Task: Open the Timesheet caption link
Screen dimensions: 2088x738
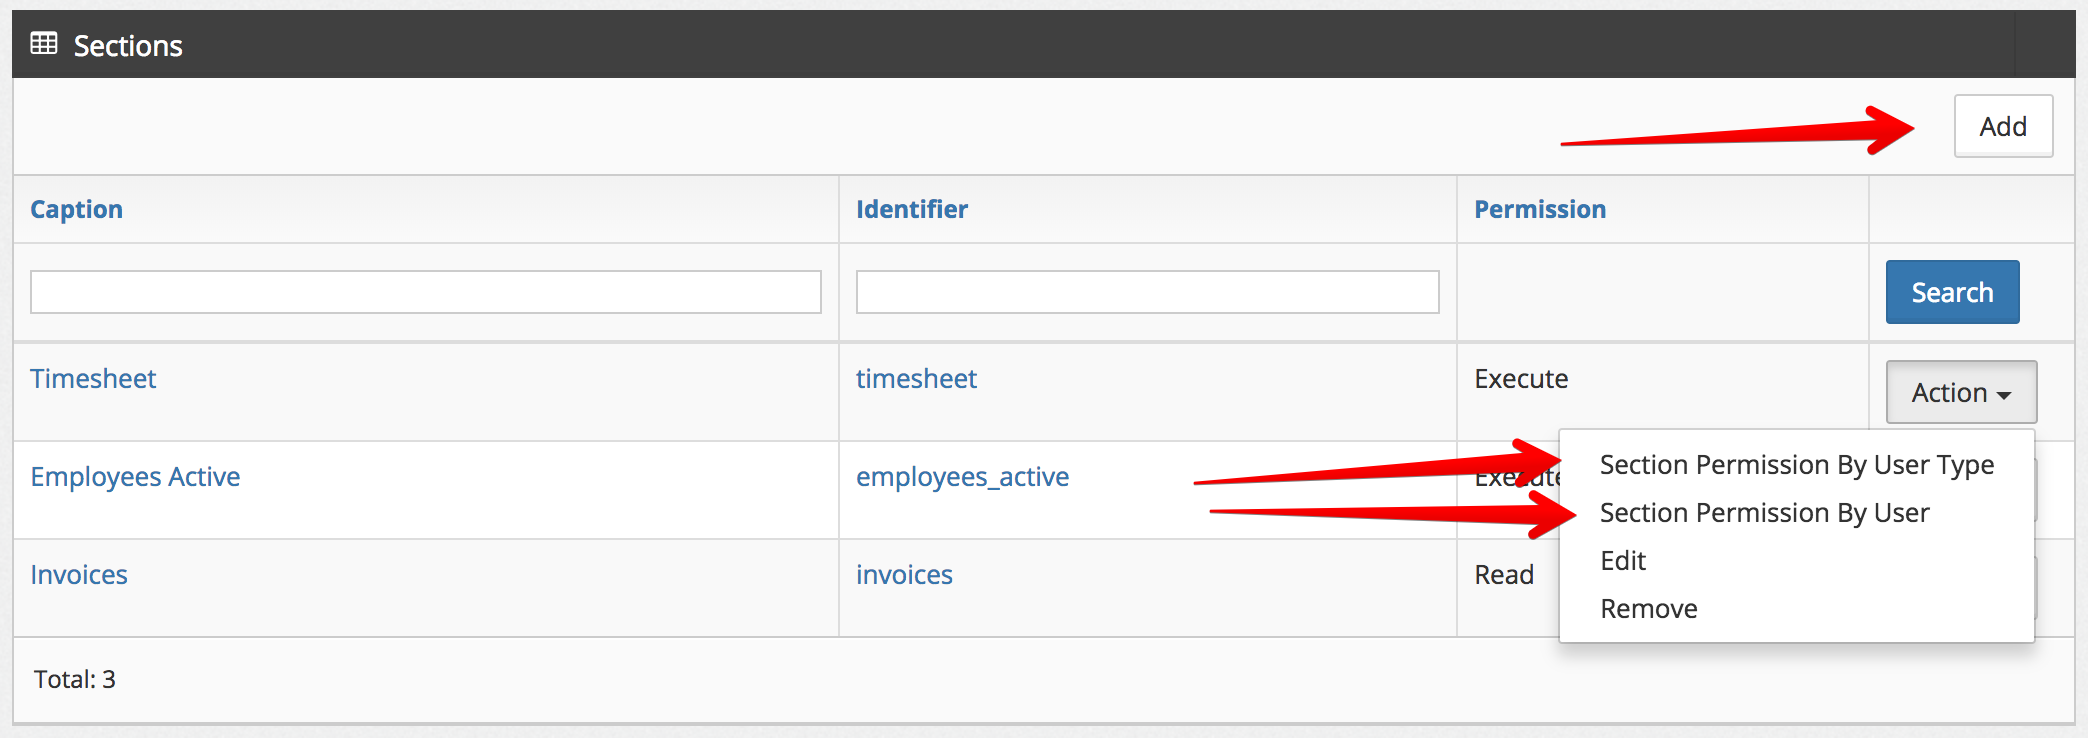Action: [93, 379]
